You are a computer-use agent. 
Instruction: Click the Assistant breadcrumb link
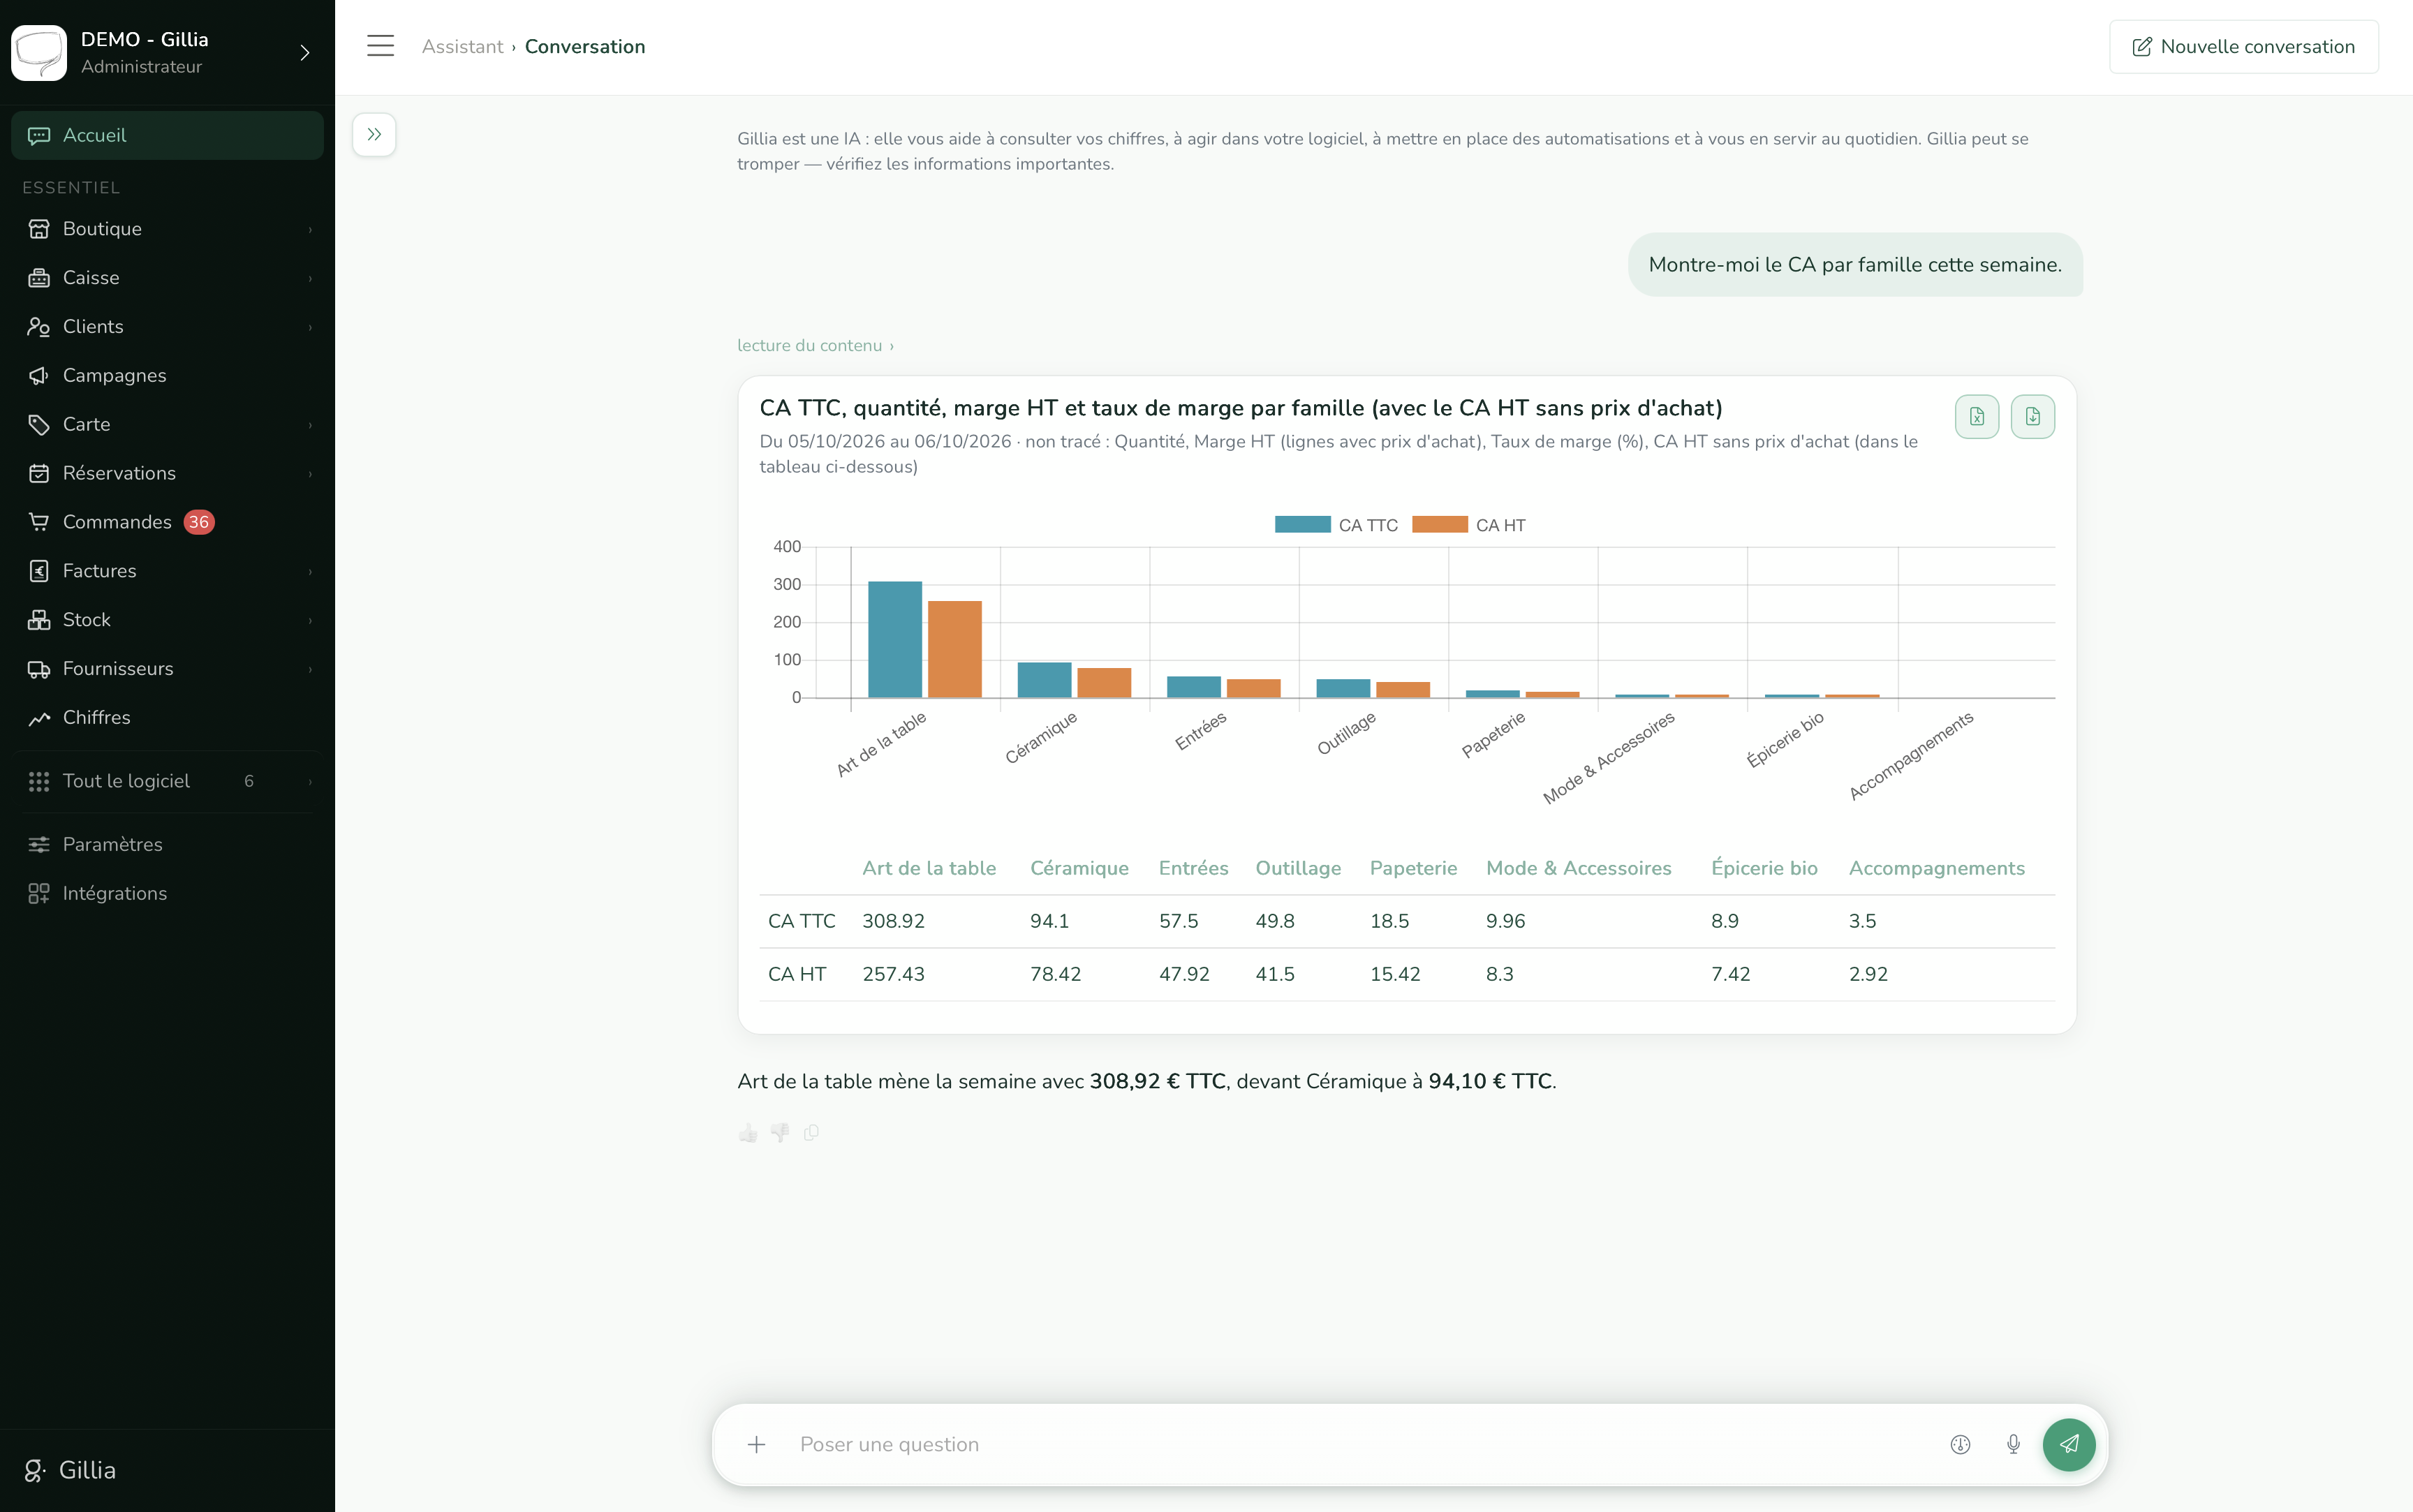[x=462, y=46]
